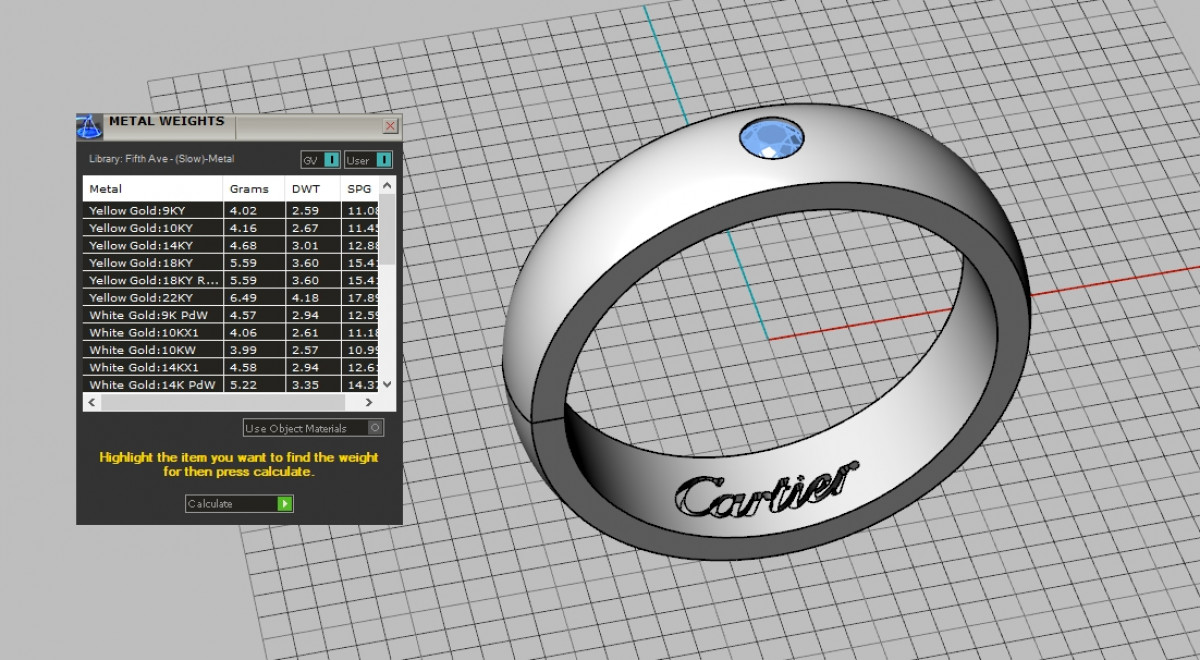1200x660 pixels.
Task: Select the White Gold:10KW row
Action: pos(150,350)
